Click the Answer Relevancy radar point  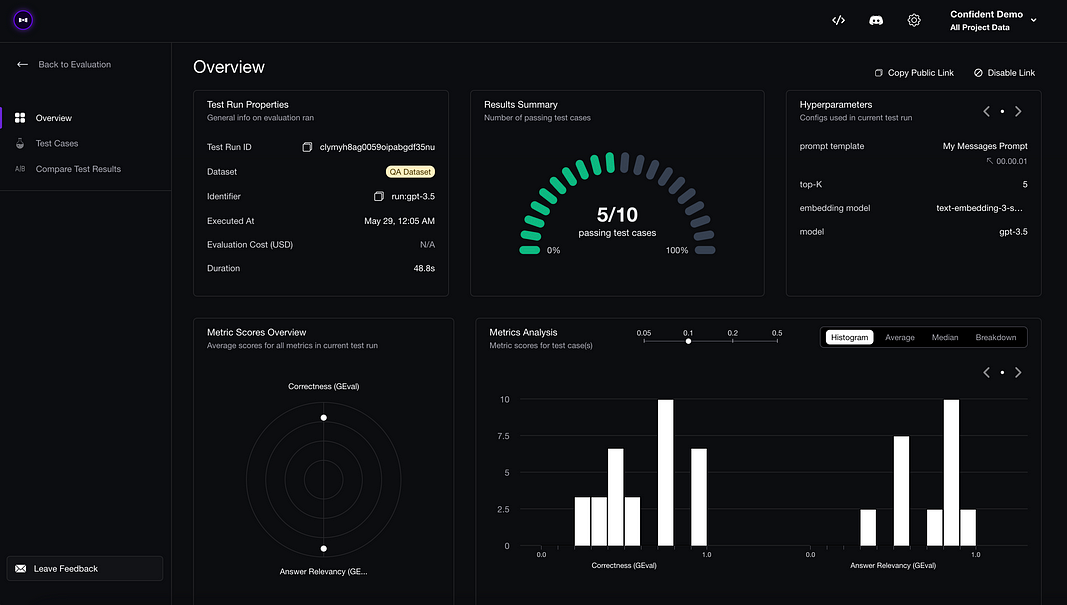(324, 549)
